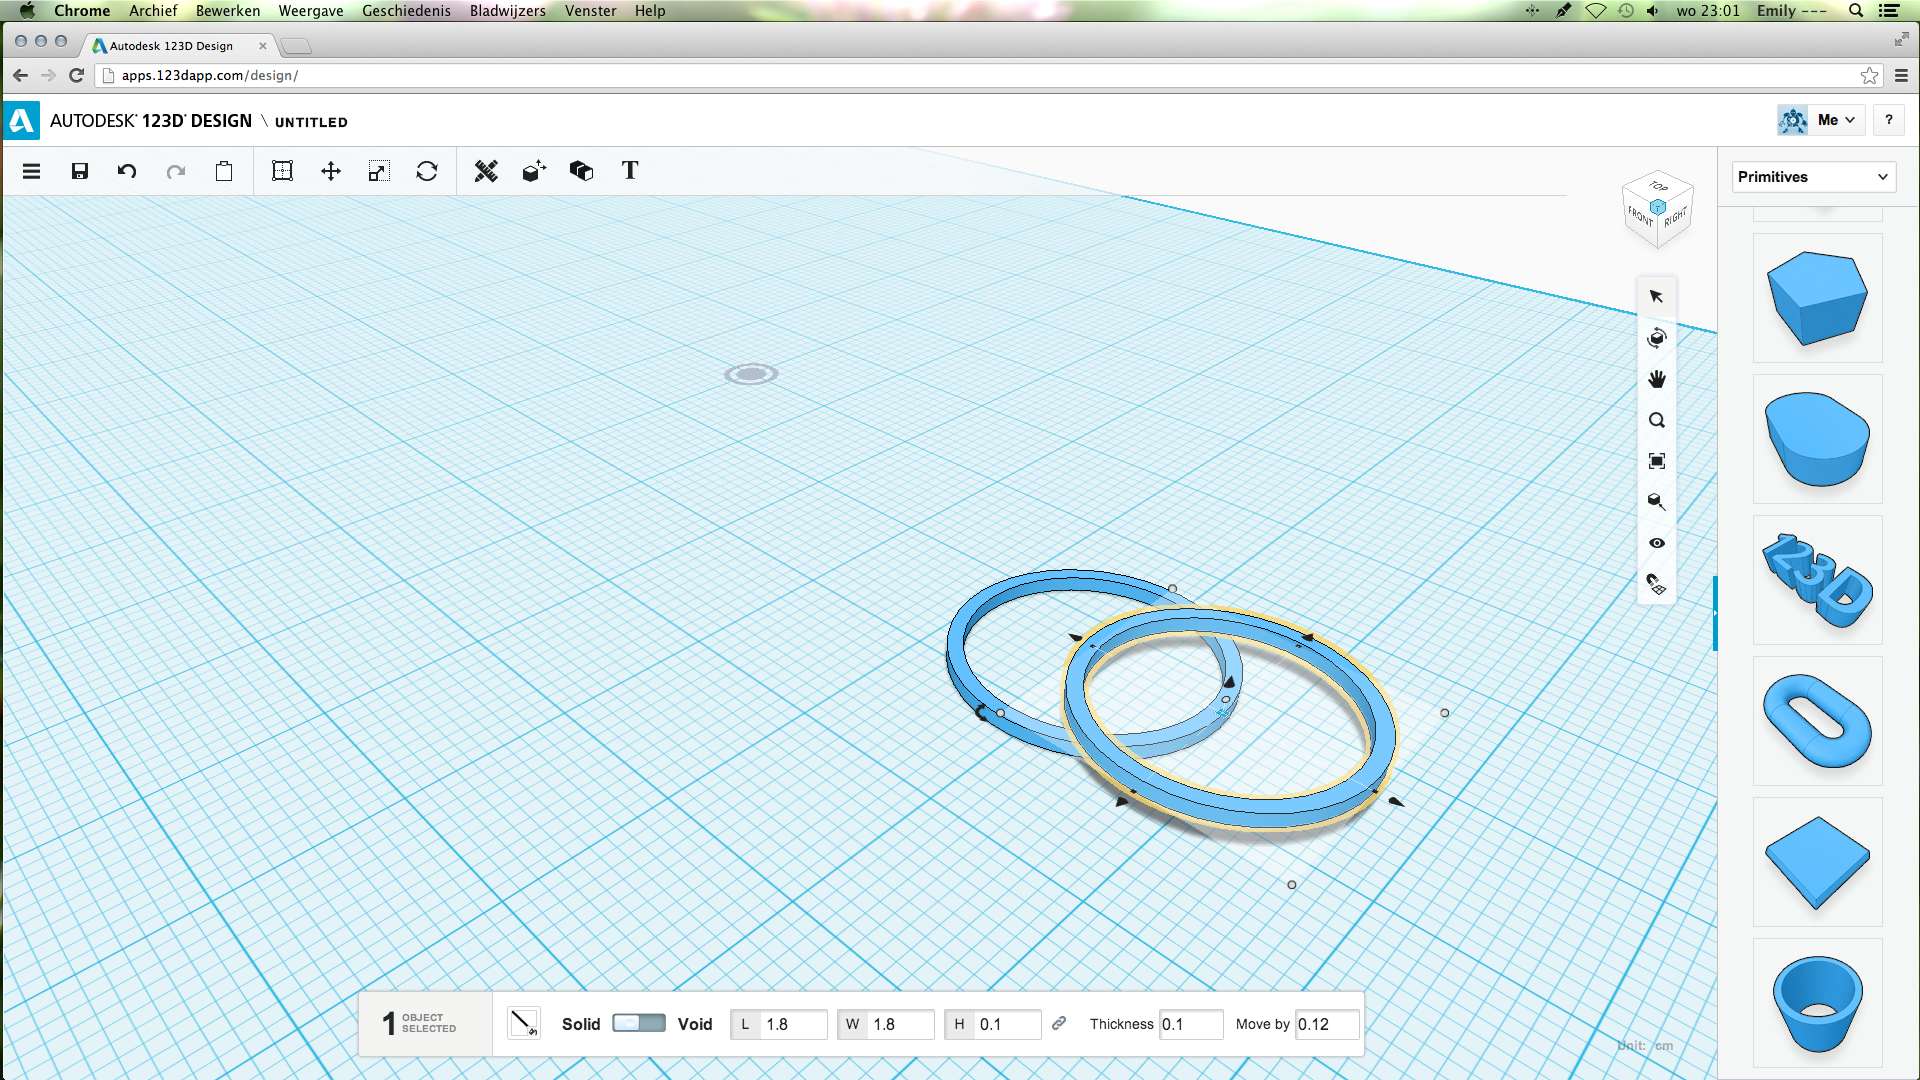
Task: Click the clipboard paste icon
Action: point(224,171)
